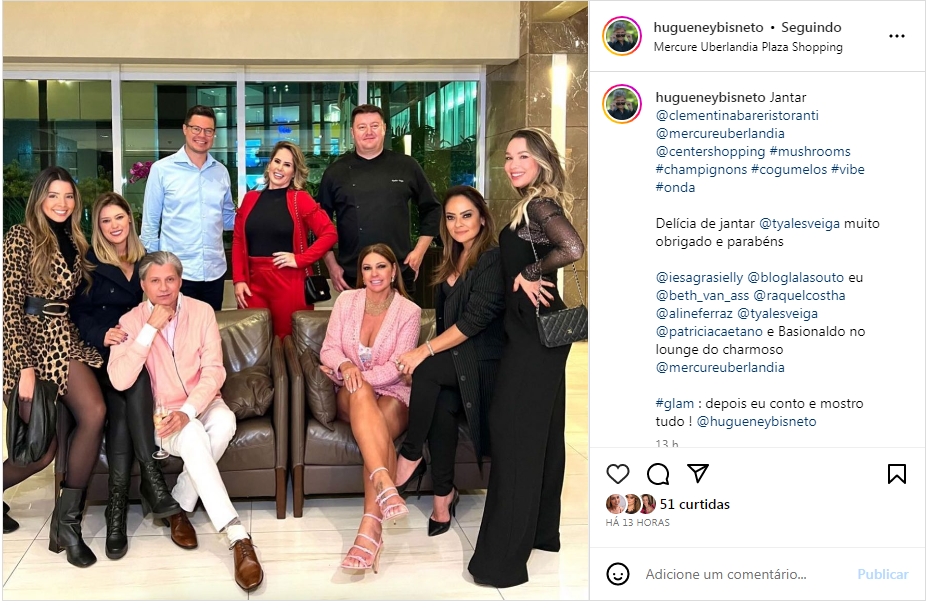
Task: Like the post with the heart icon
Action: (x=617, y=474)
